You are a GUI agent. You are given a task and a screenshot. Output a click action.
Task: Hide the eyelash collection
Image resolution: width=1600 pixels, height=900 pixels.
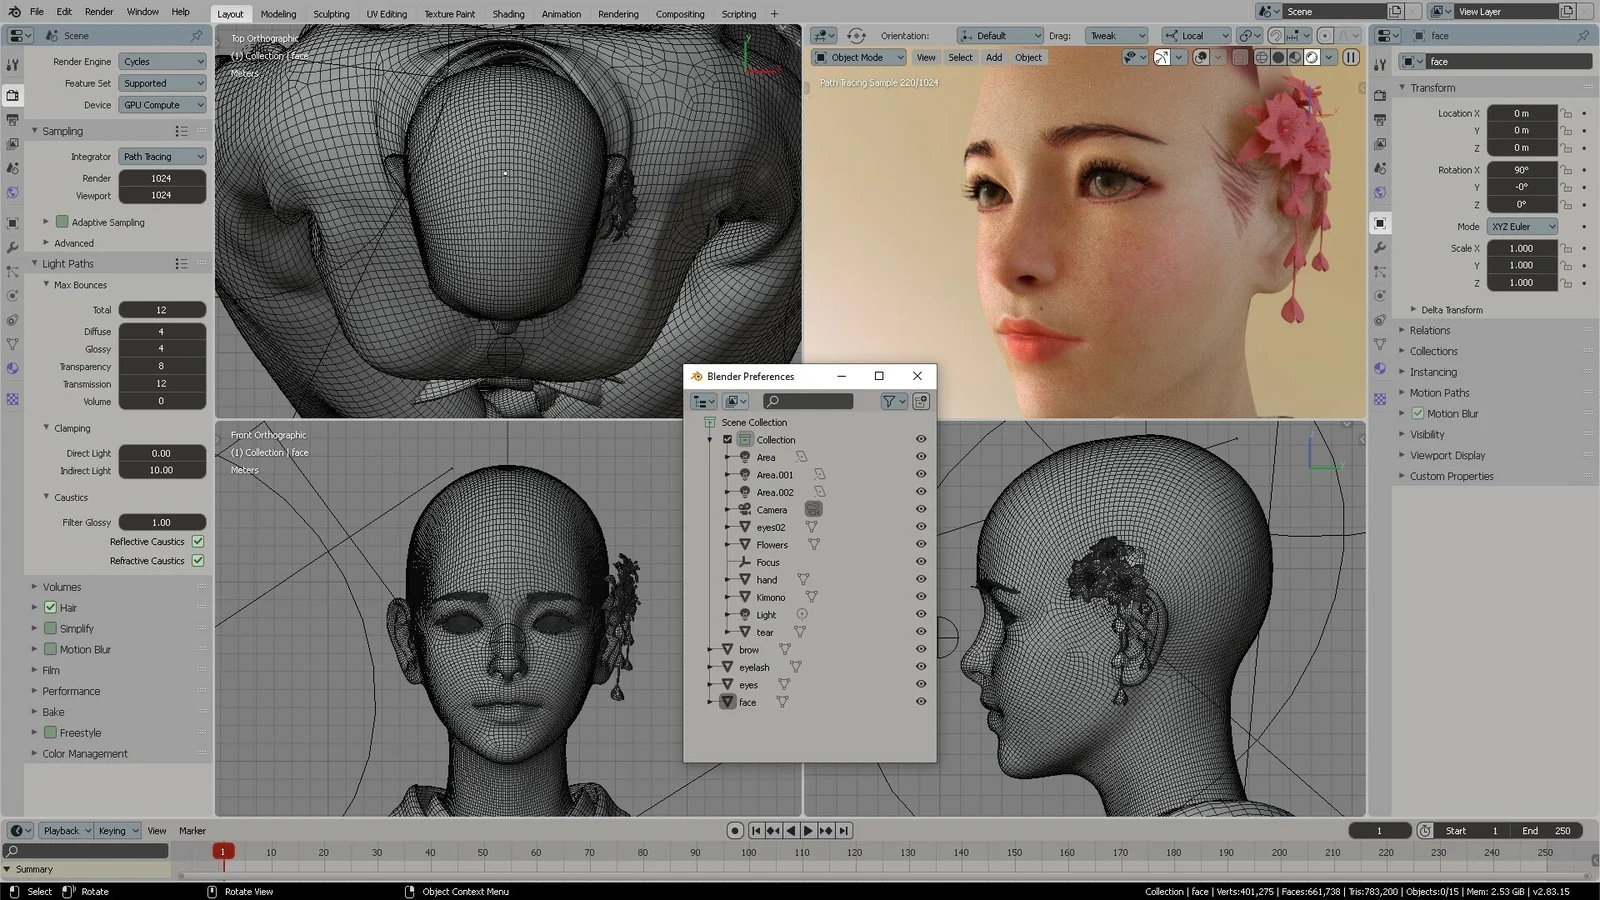pyautogui.click(x=920, y=666)
